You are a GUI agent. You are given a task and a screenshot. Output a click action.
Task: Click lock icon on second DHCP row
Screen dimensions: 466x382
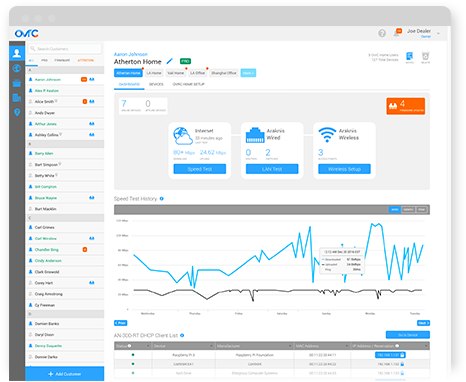(402, 364)
